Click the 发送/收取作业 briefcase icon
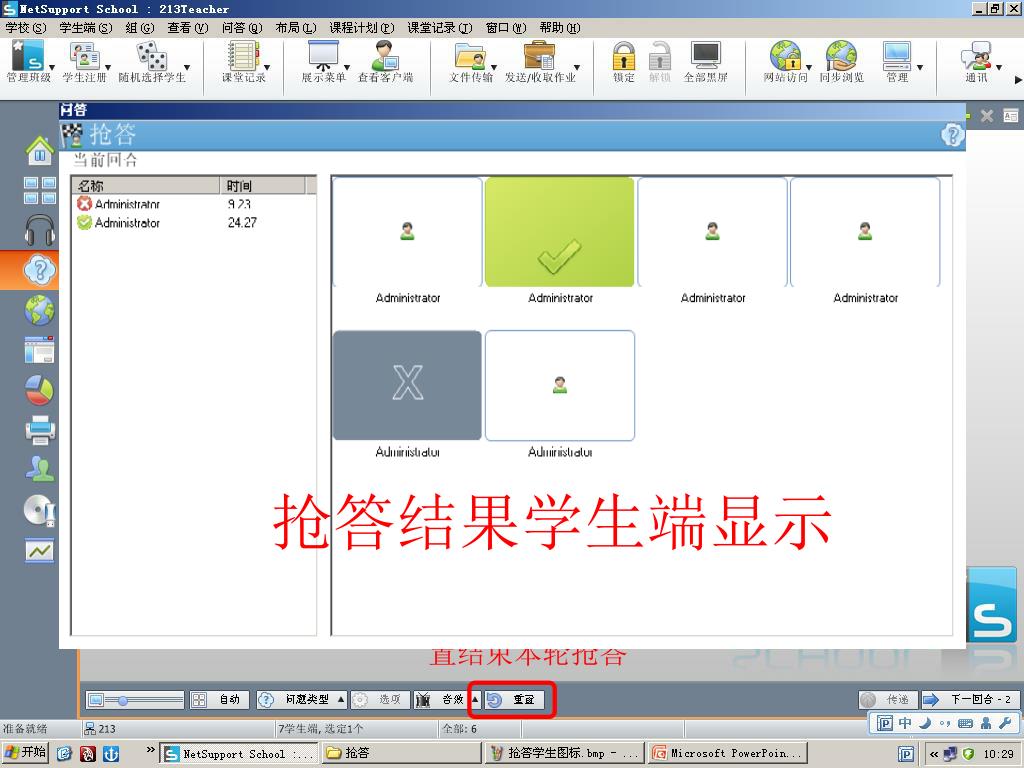The height and width of the screenshot is (768, 1024). point(540,61)
